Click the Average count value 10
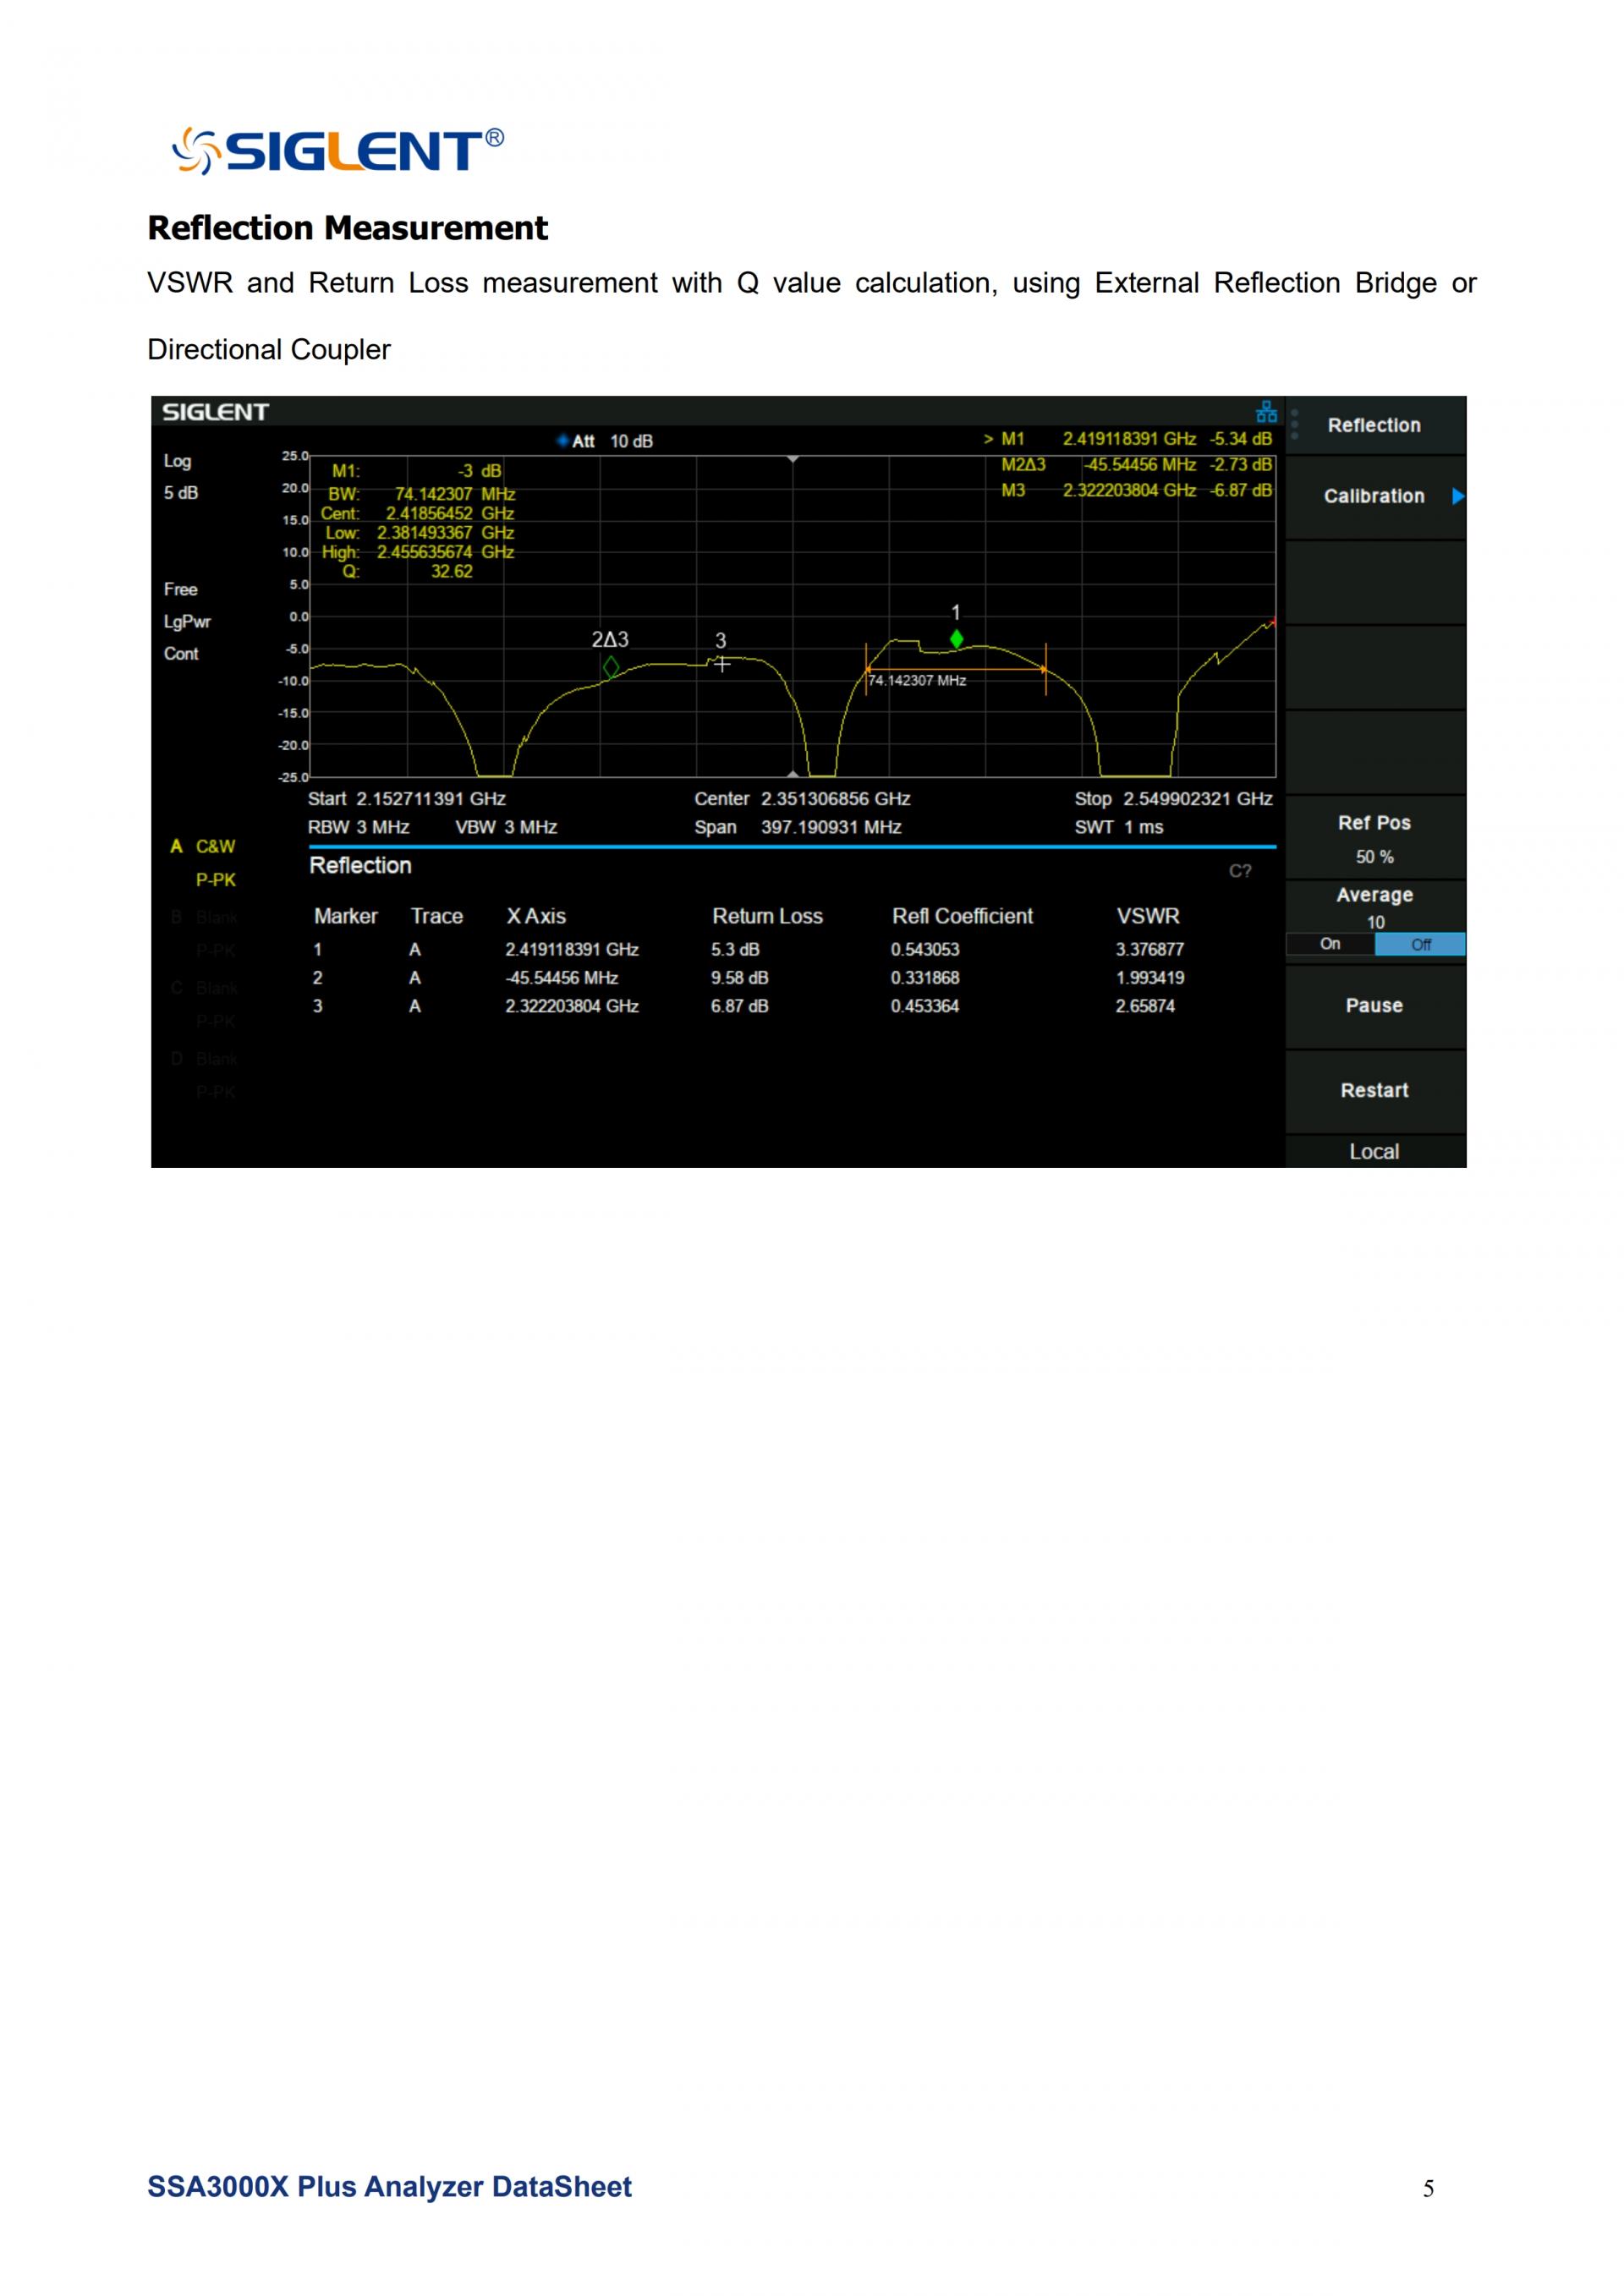The height and width of the screenshot is (2296, 1624). 1375,922
